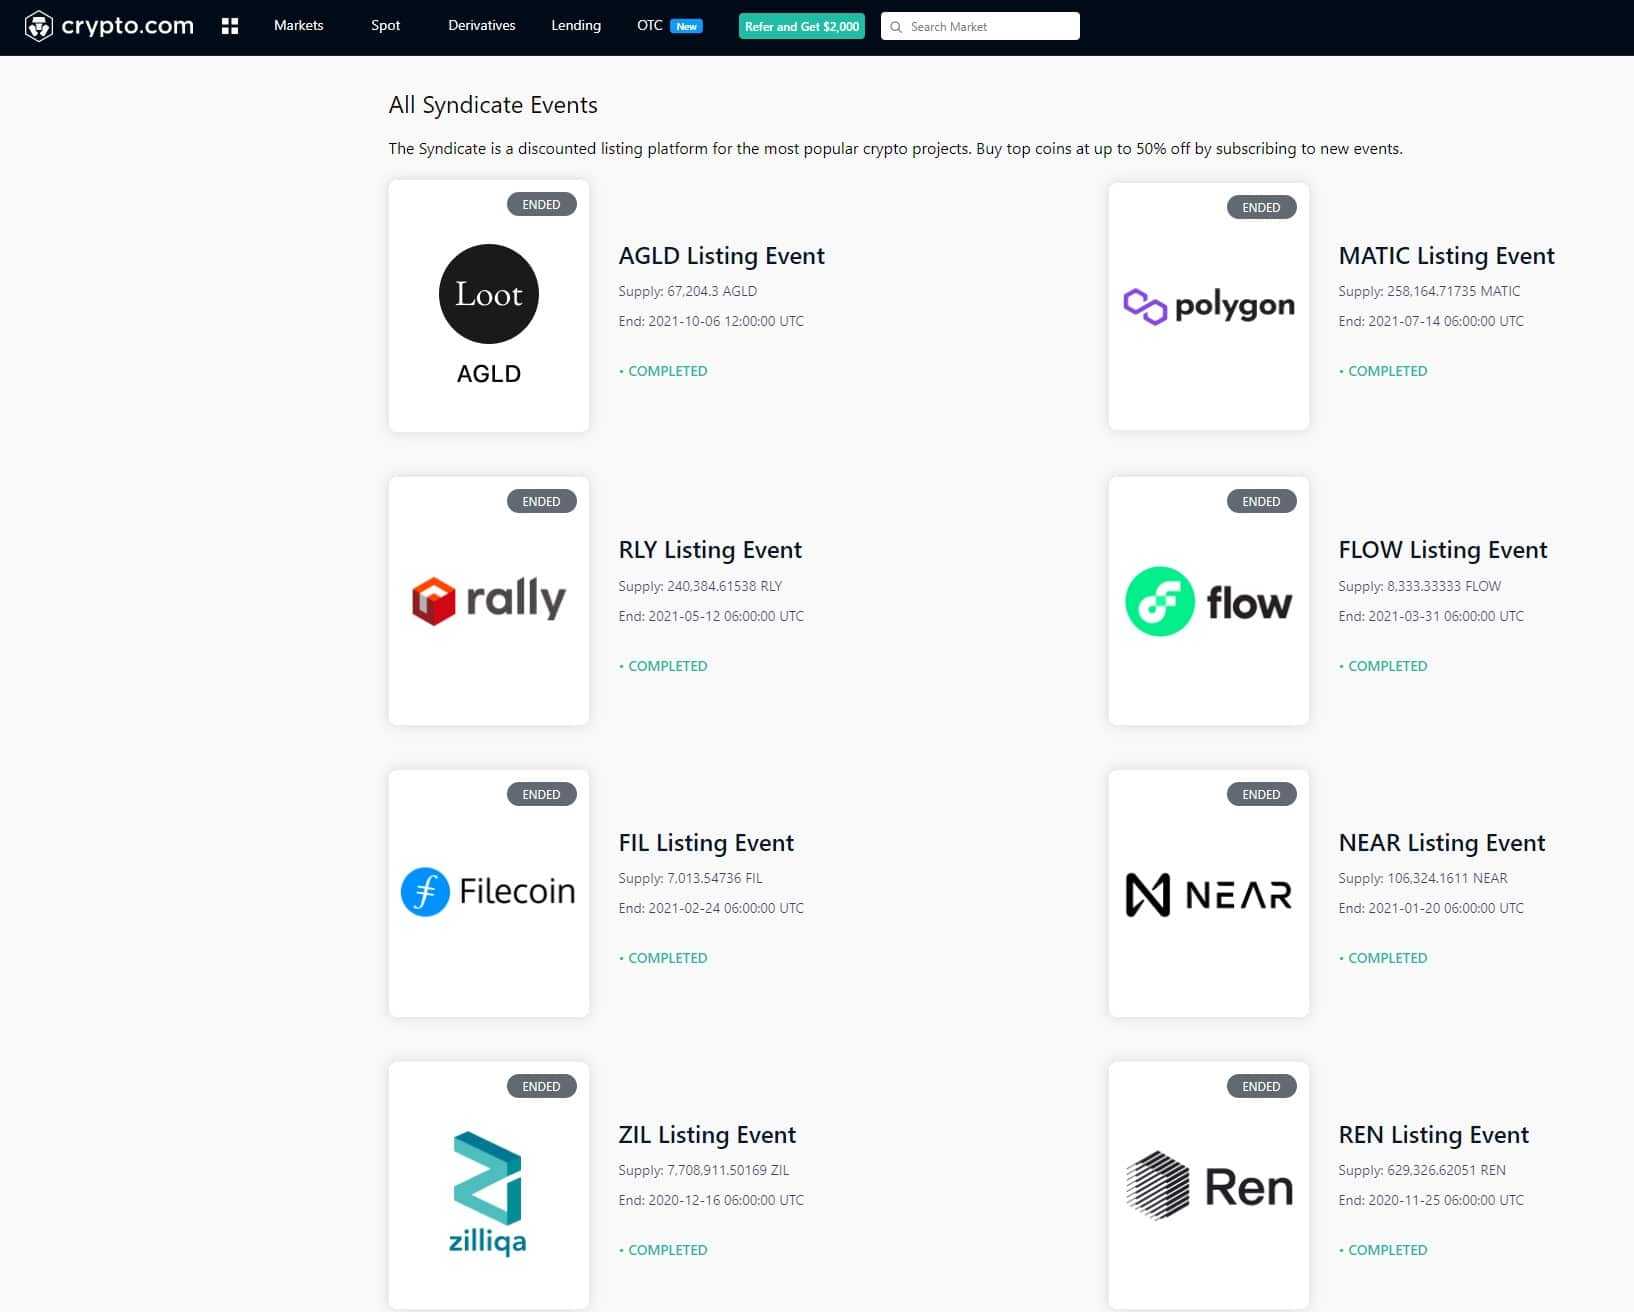Open the flow logo card

tap(1209, 601)
